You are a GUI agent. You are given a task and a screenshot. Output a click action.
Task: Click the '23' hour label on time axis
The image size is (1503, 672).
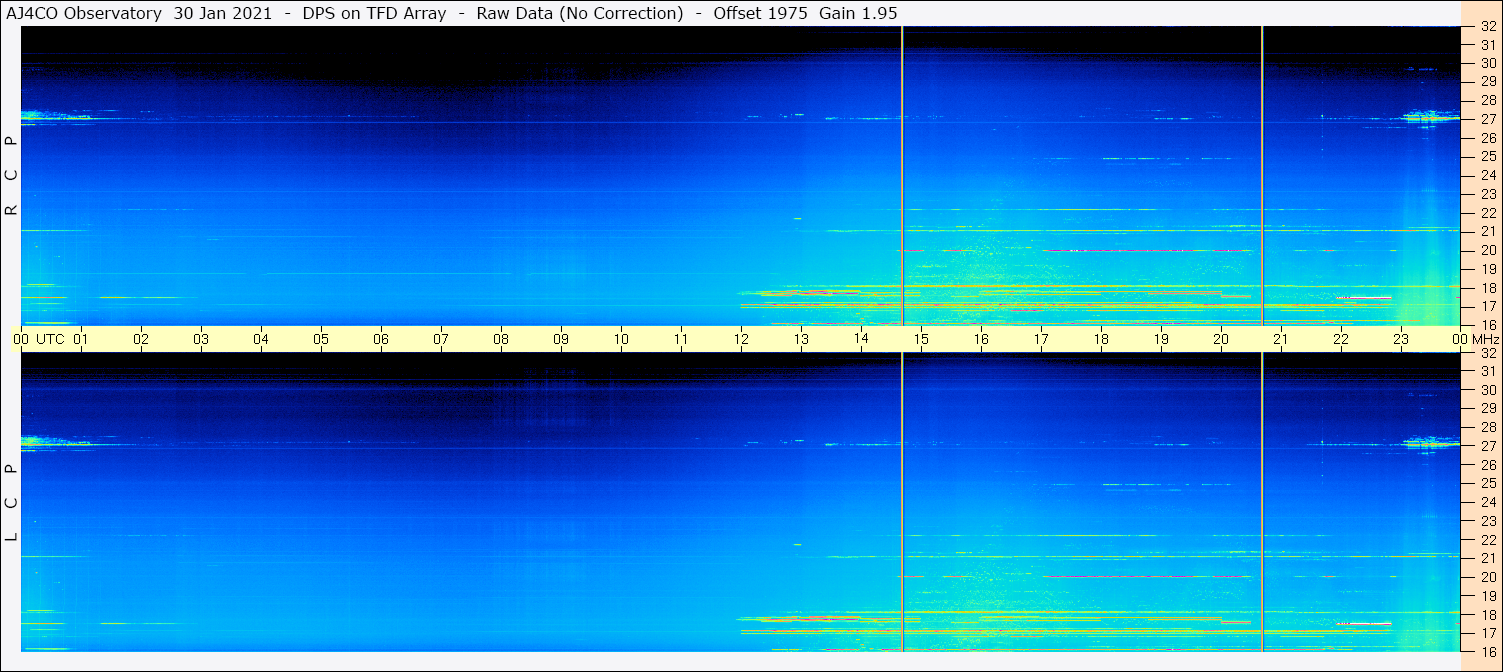(1401, 339)
